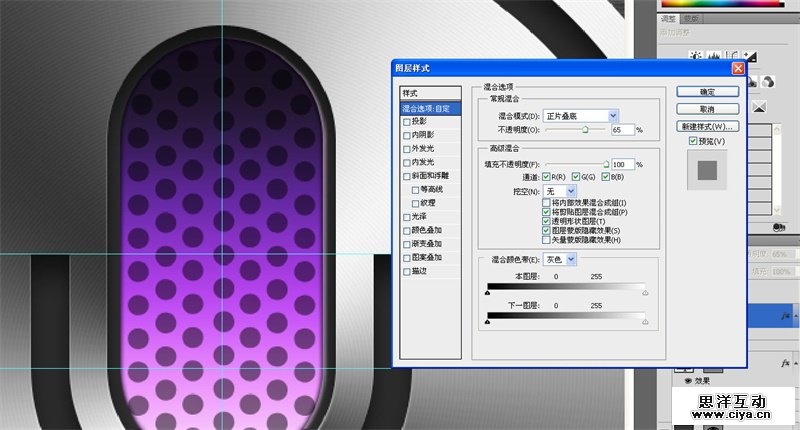The image size is (800, 430).
Task: Pick a color from the spectrum ramp
Action: [x=722, y=3]
